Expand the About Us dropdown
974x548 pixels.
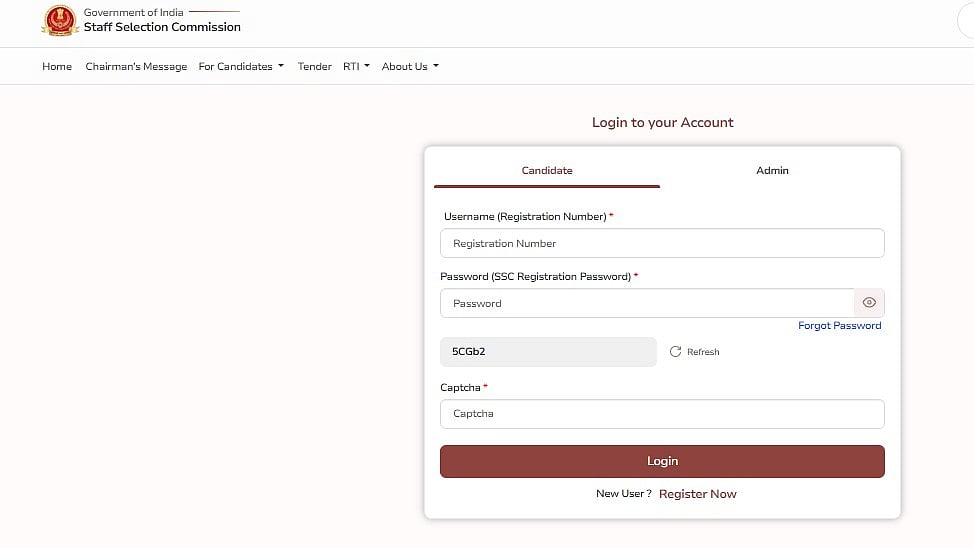click(x=410, y=67)
